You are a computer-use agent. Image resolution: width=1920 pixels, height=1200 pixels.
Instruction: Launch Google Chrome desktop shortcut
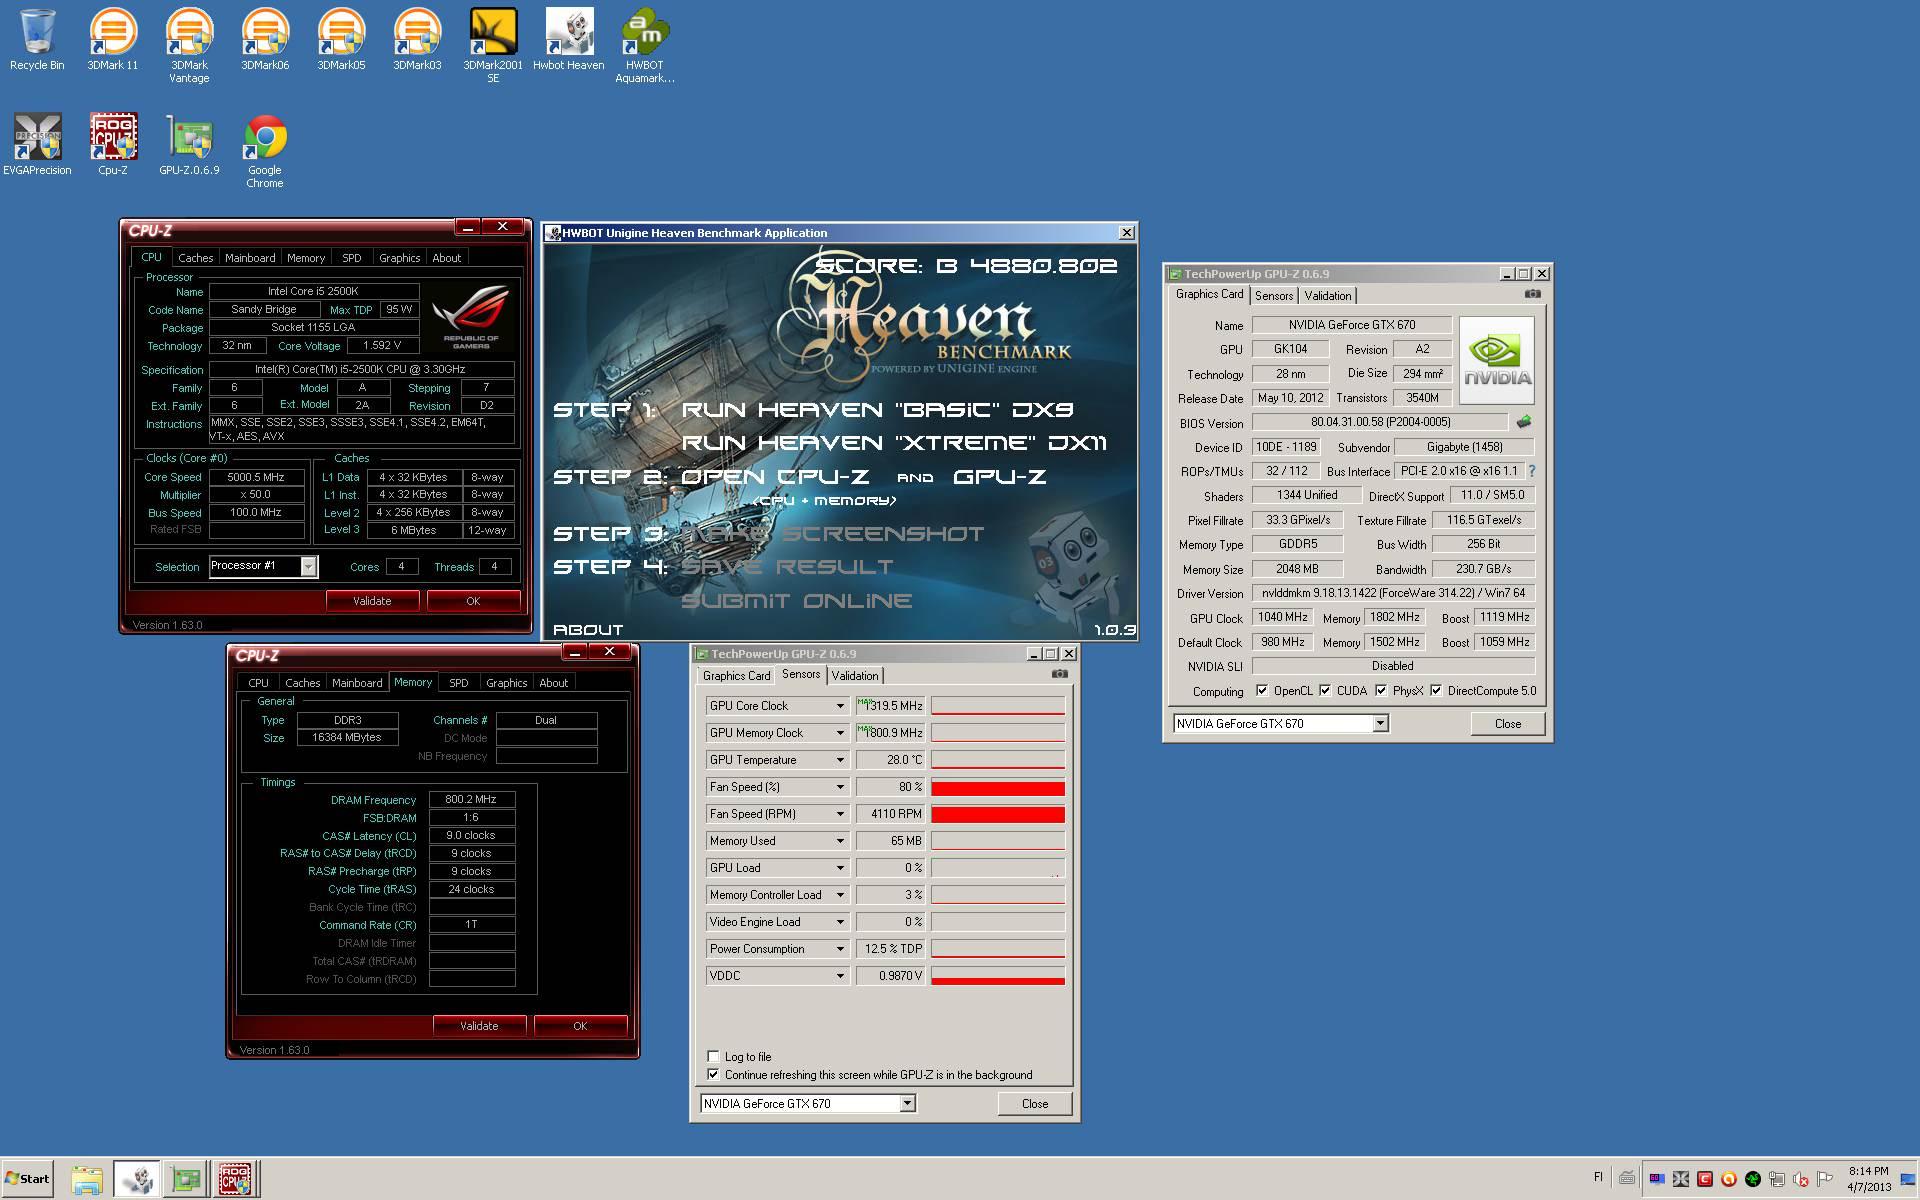coord(265,151)
